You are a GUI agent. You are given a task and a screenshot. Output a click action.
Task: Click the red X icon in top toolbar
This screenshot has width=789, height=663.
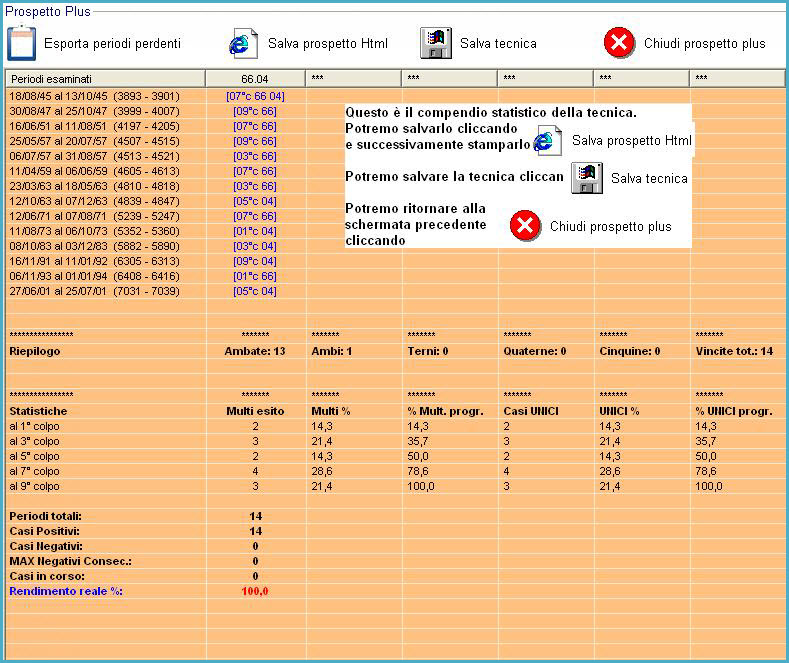pyautogui.click(x=619, y=43)
